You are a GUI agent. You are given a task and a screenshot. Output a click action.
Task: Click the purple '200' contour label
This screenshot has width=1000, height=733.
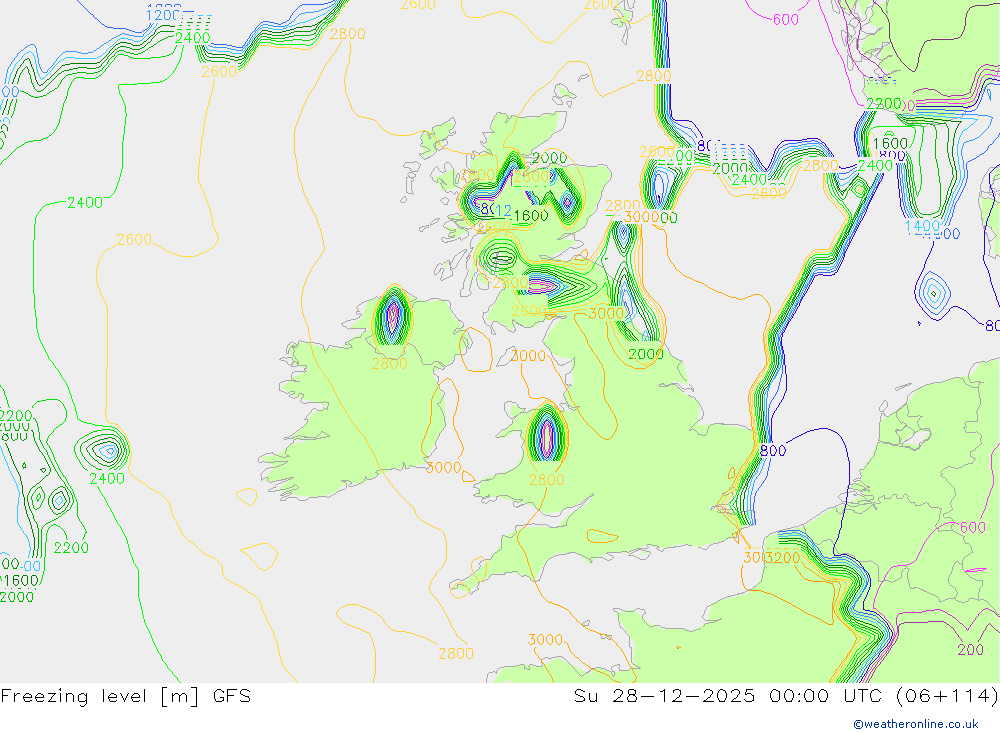[x=970, y=649]
